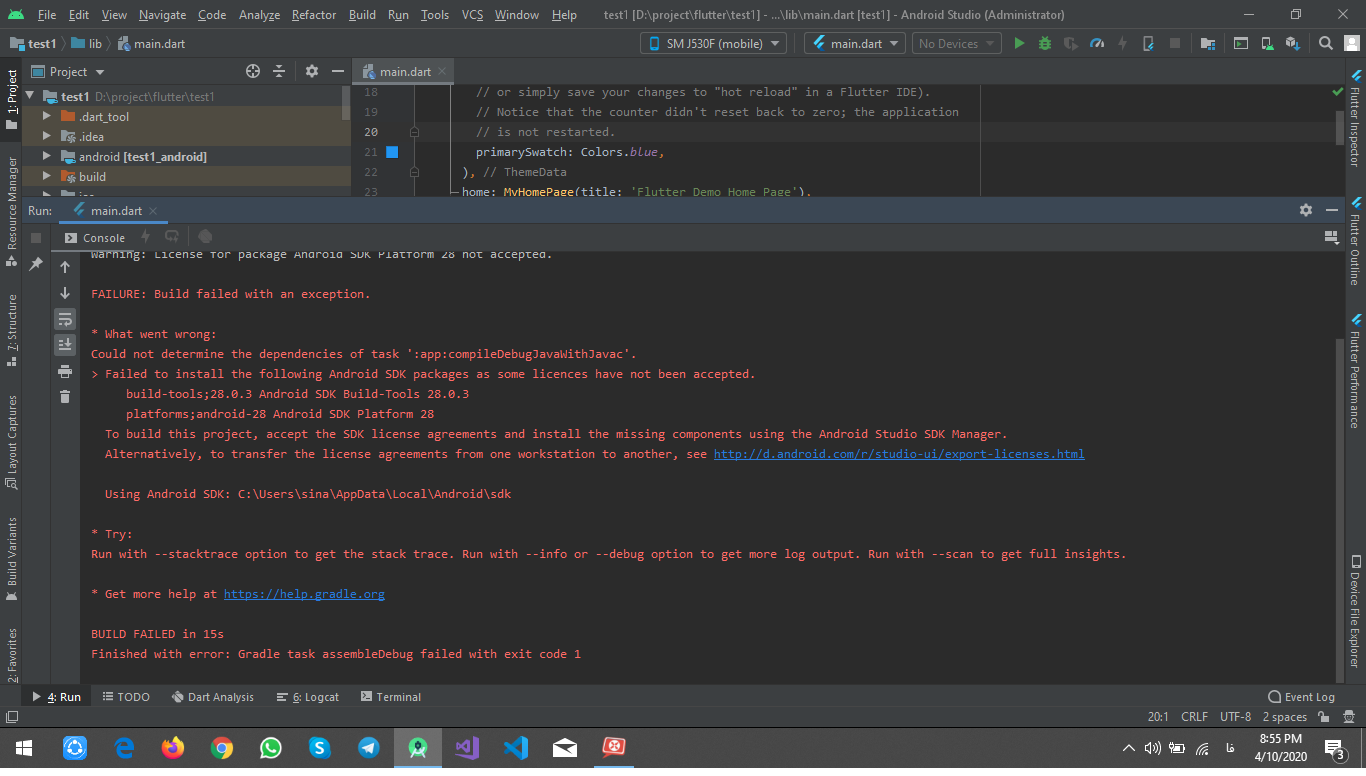Open the main.dart run configuration dropdown

point(854,43)
